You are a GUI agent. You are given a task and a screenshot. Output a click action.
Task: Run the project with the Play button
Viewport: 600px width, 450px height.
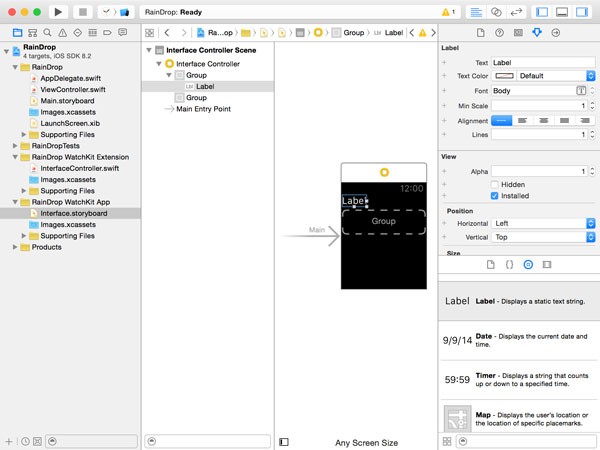[58, 12]
